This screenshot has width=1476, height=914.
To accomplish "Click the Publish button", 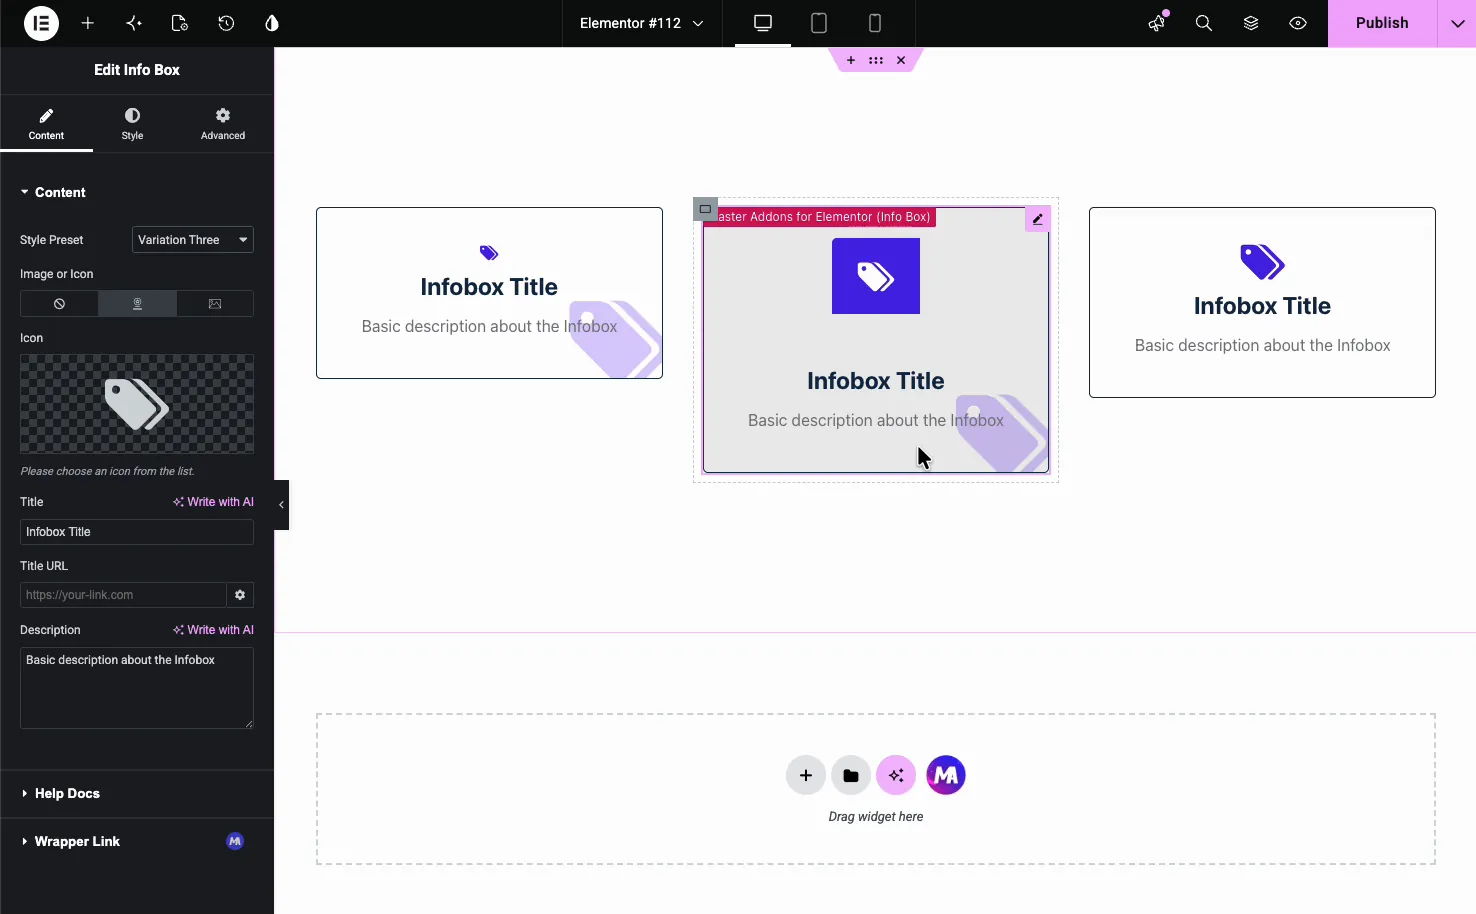I will click(1382, 23).
